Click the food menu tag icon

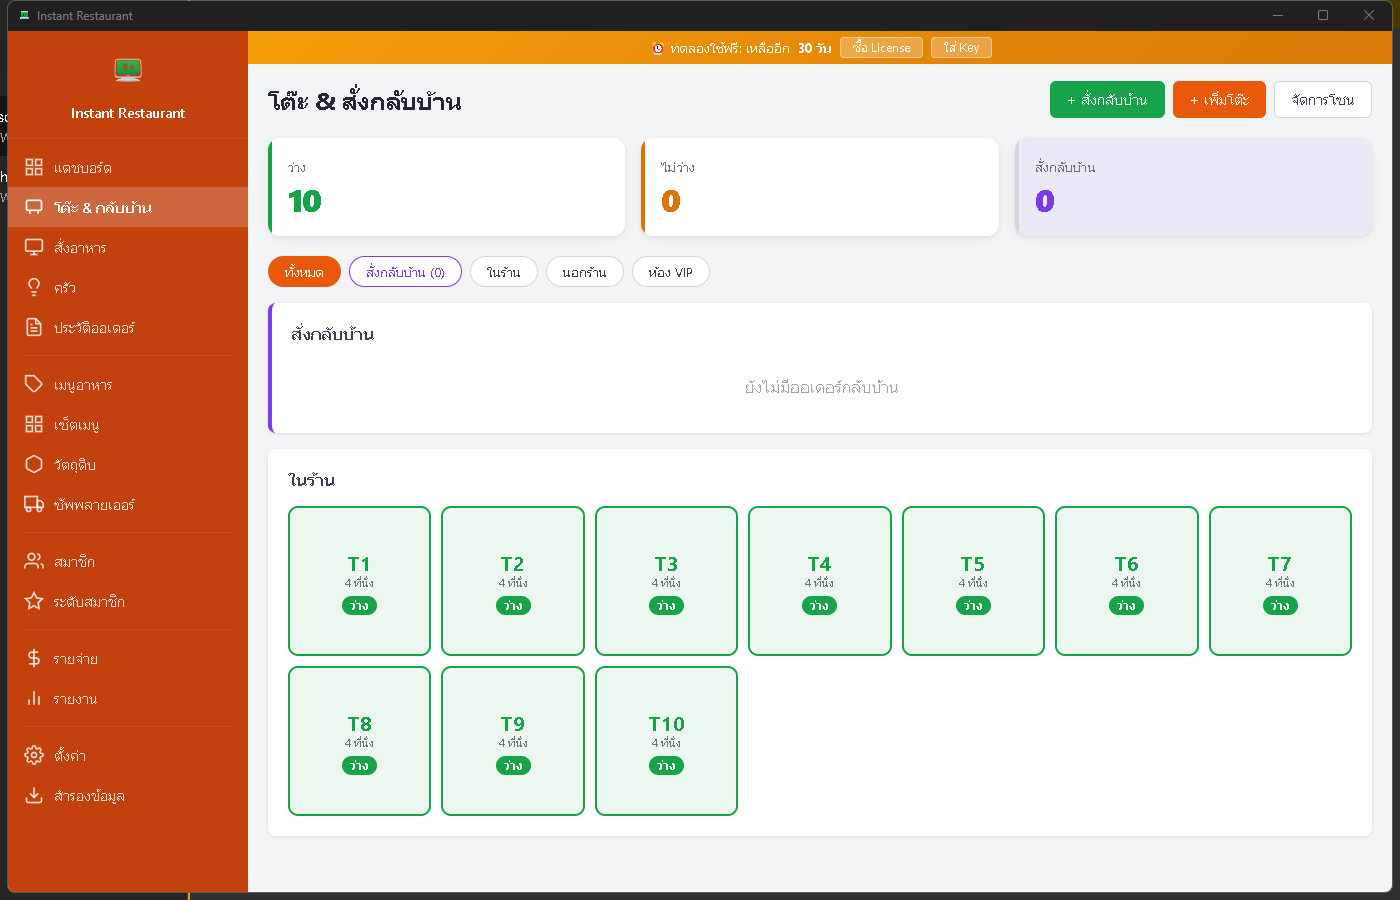34,384
